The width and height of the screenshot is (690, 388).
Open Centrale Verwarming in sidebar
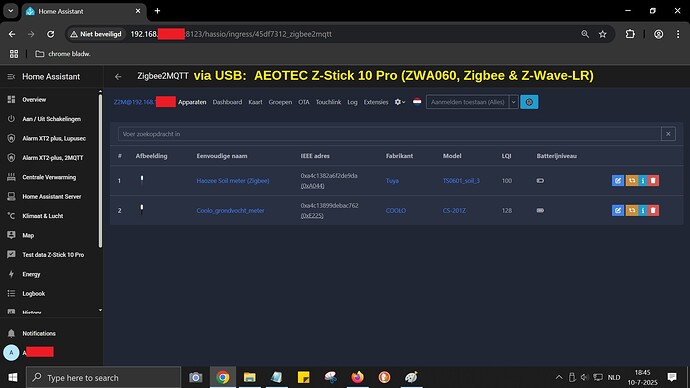click(x=50, y=177)
